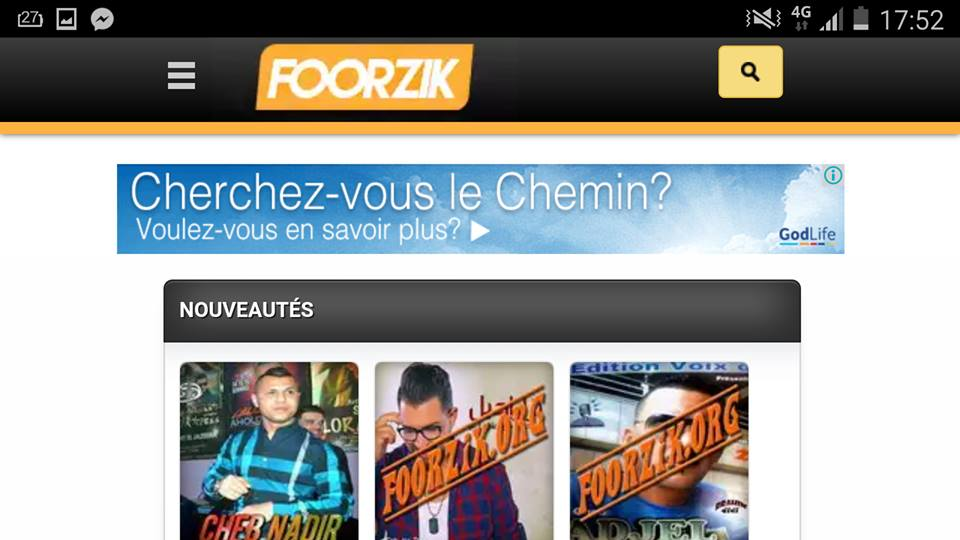This screenshot has height=540, width=960.
Task: Tap the play arrow after 'savoir plus?'
Action: 479,231
